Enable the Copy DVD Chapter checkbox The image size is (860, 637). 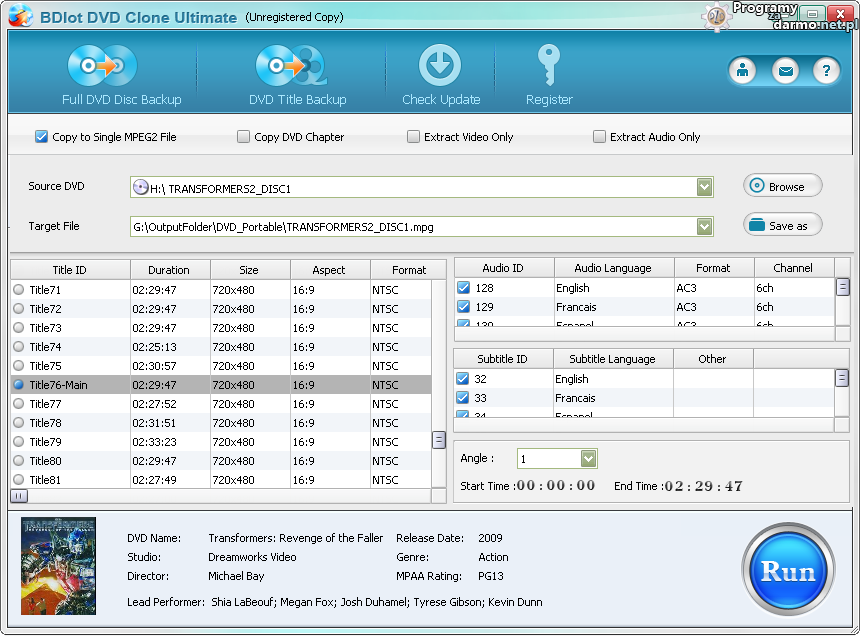[244, 137]
